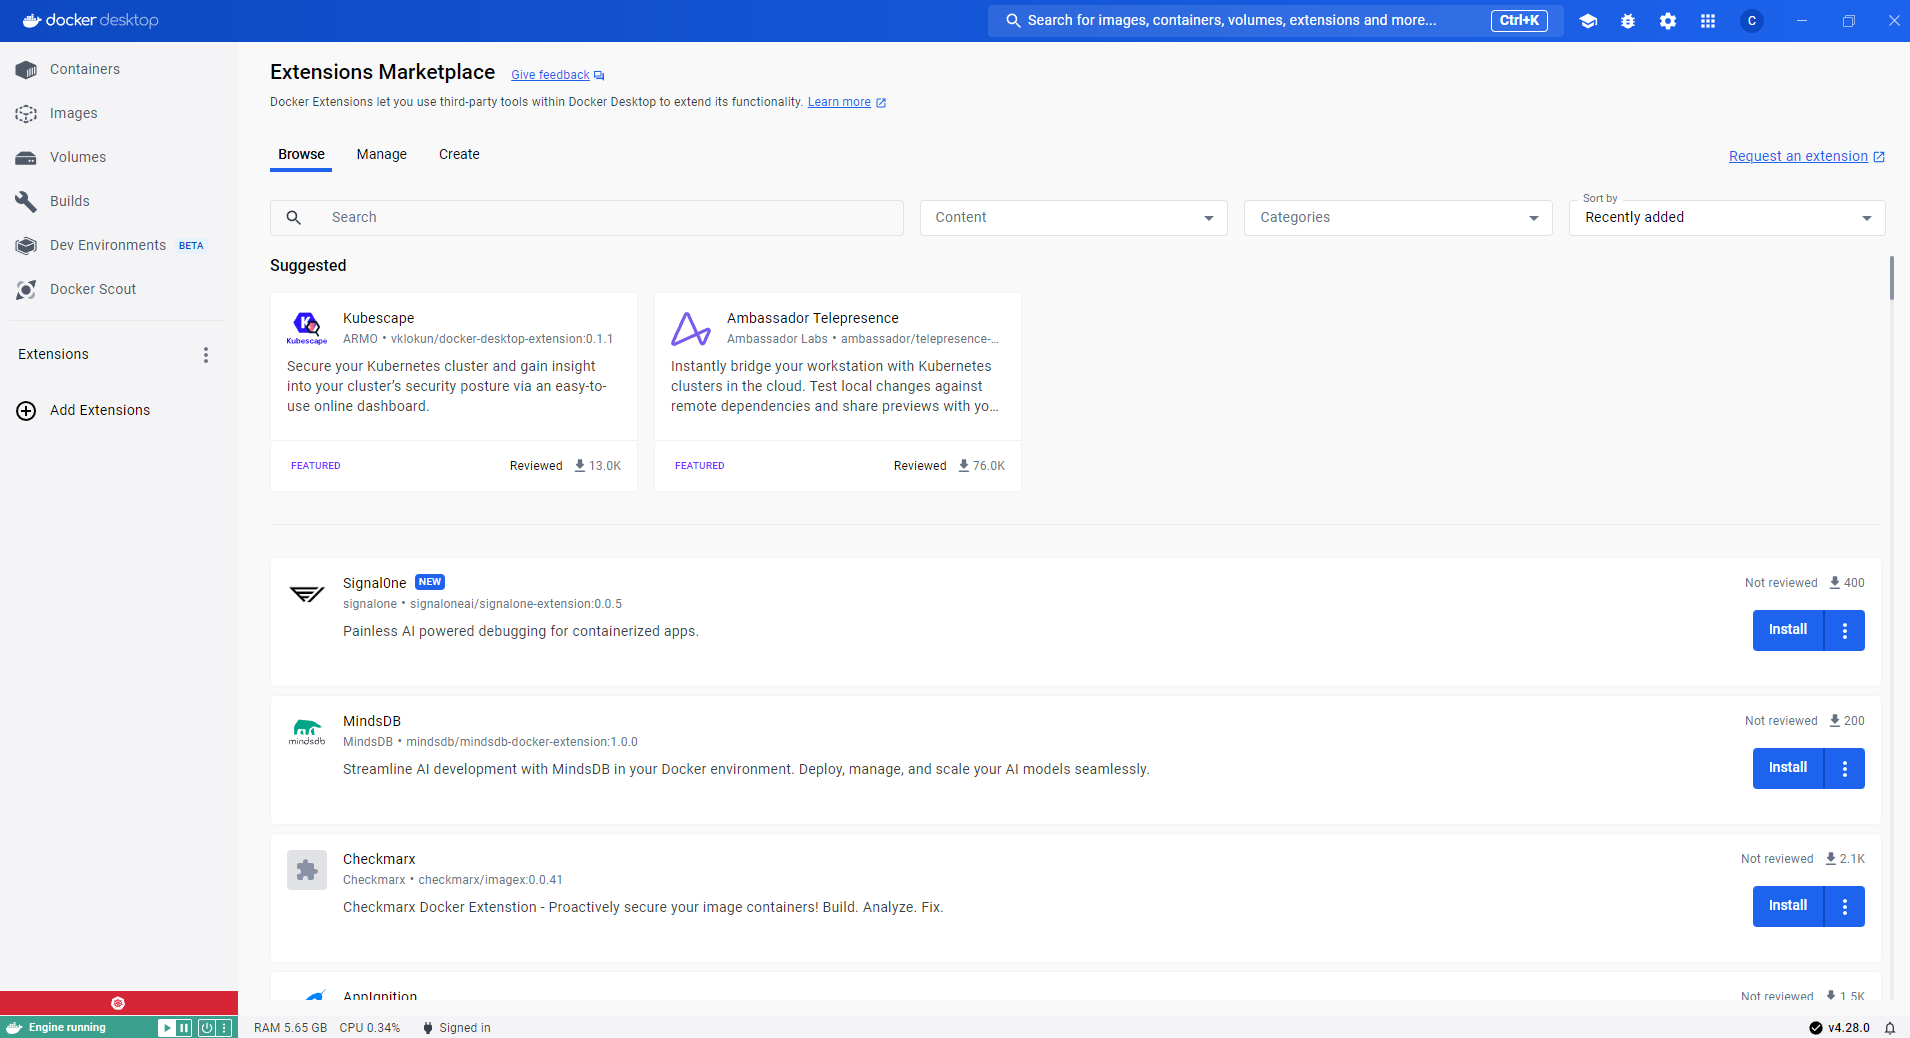Open Settings via the gear icon

1668,21
